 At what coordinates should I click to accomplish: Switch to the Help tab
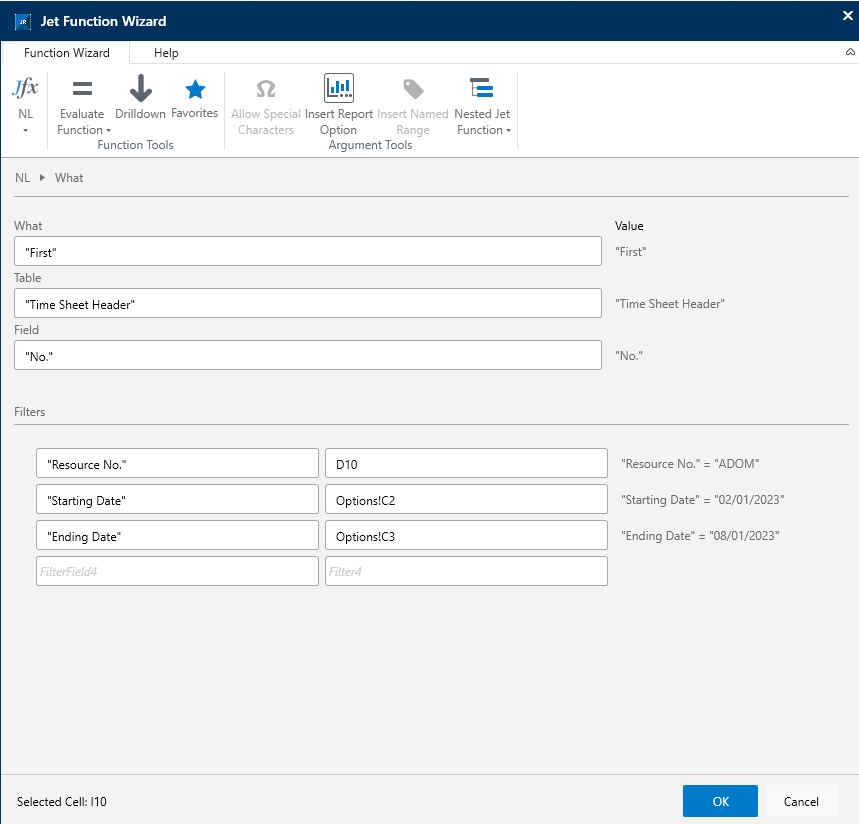point(166,53)
